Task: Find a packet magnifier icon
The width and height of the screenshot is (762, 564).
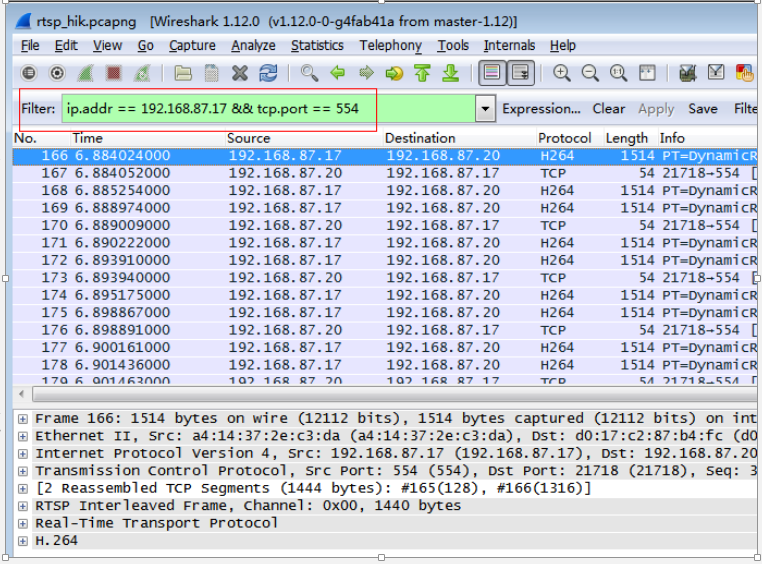Action: (309, 73)
